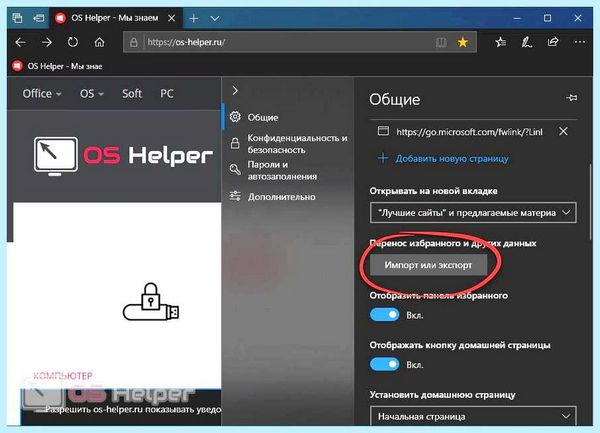Toggle Отобразить панель избранного switch
The width and height of the screenshot is (600, 433).
[x=384, y=315]
